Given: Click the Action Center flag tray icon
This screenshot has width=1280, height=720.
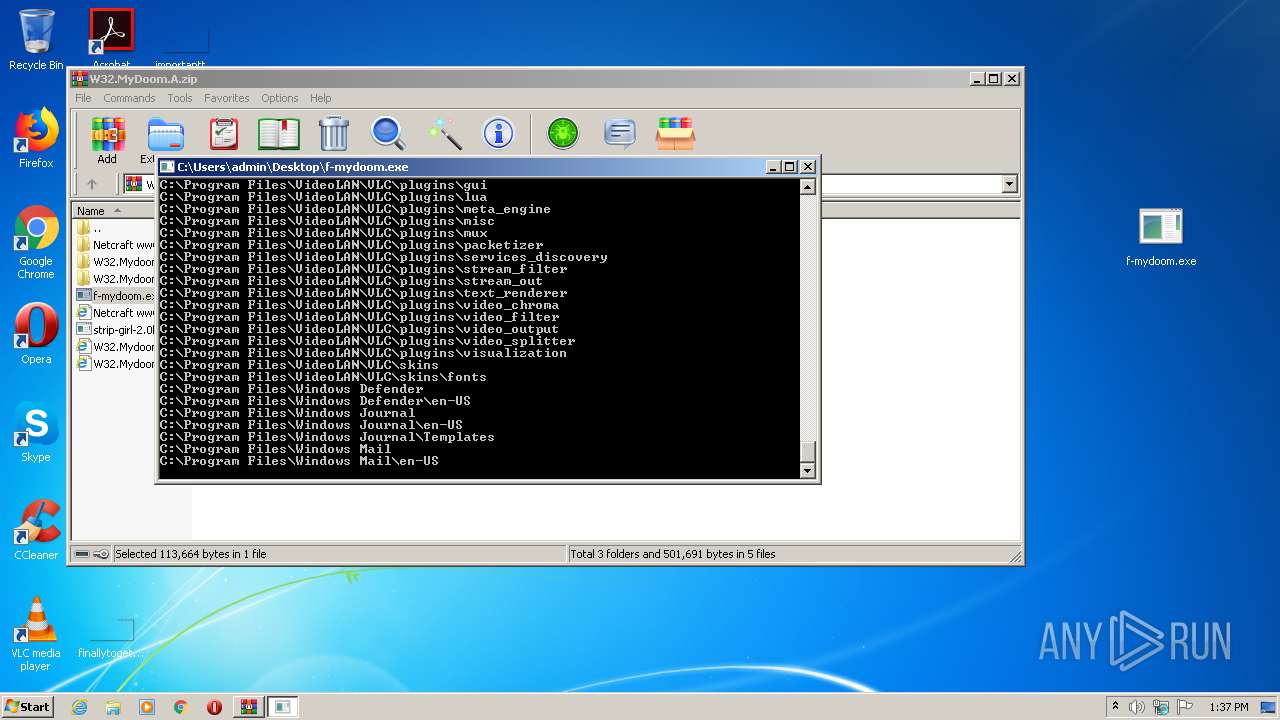Looking at the screenshot, I should point(1185,707).
